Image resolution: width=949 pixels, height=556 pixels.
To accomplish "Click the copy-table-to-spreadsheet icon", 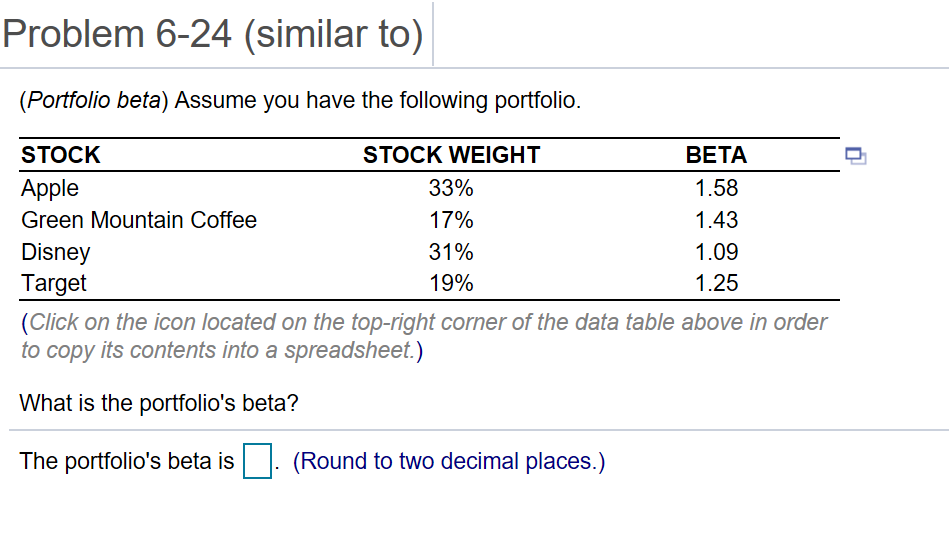I will [855, 155].
